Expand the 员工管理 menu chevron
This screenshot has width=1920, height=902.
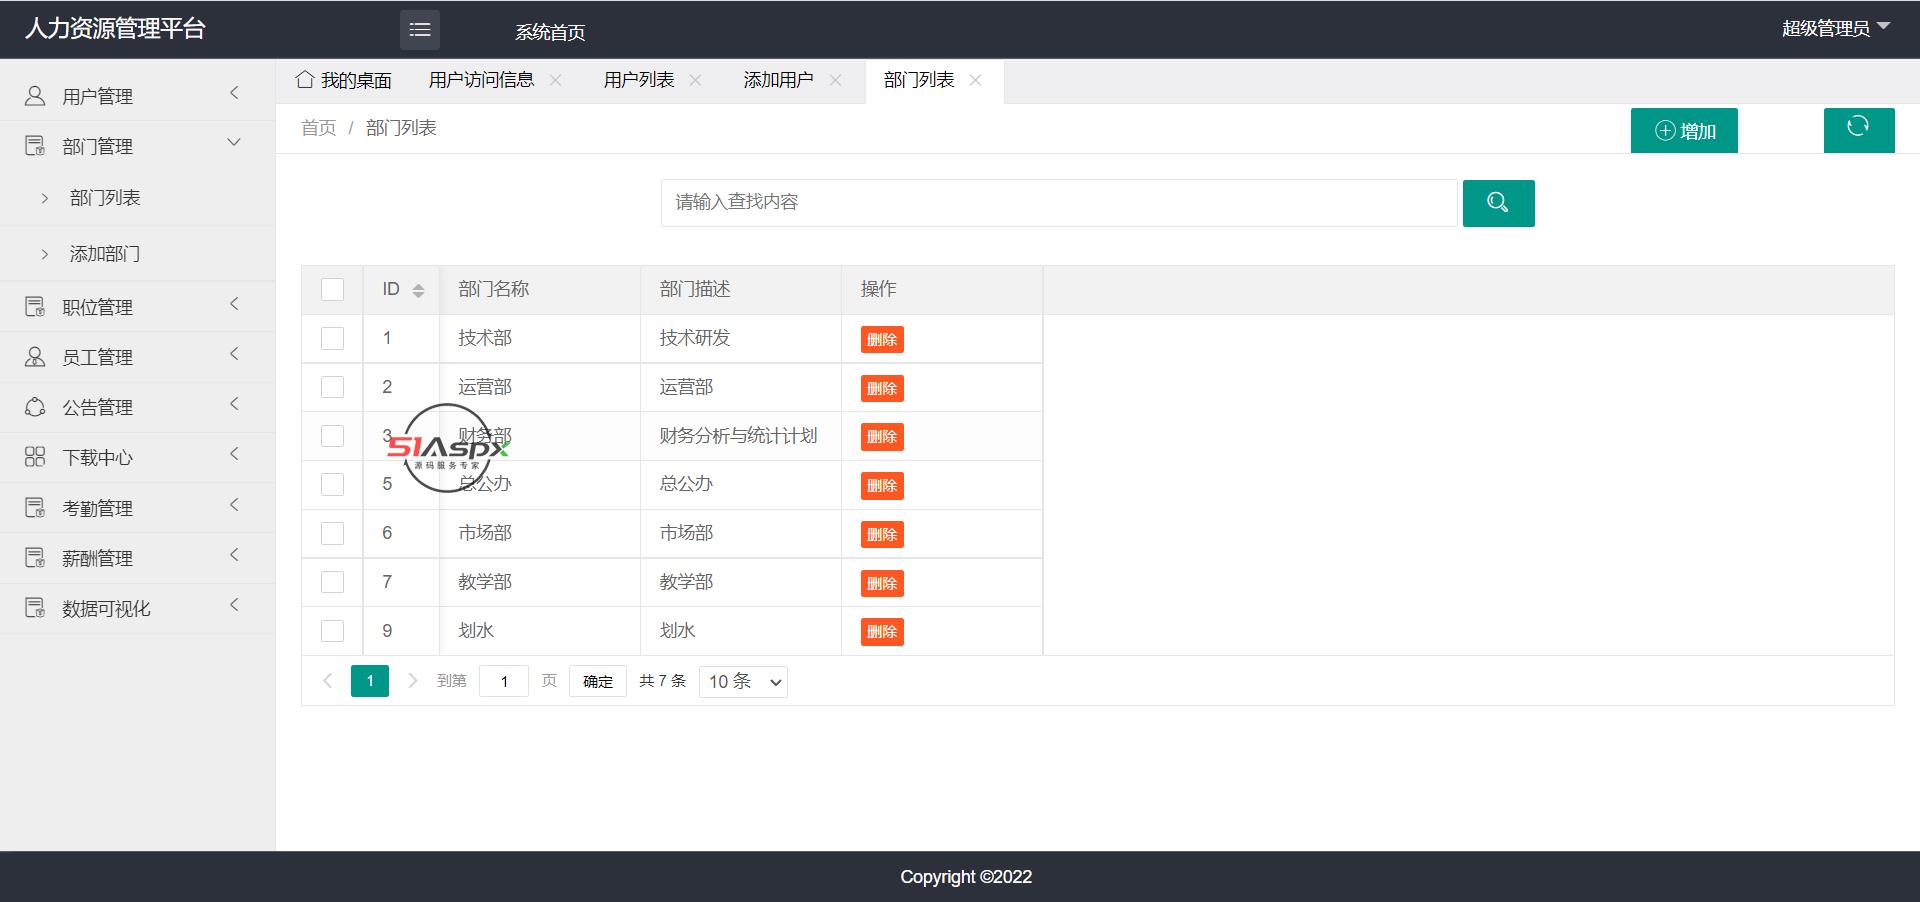[234, 354]
